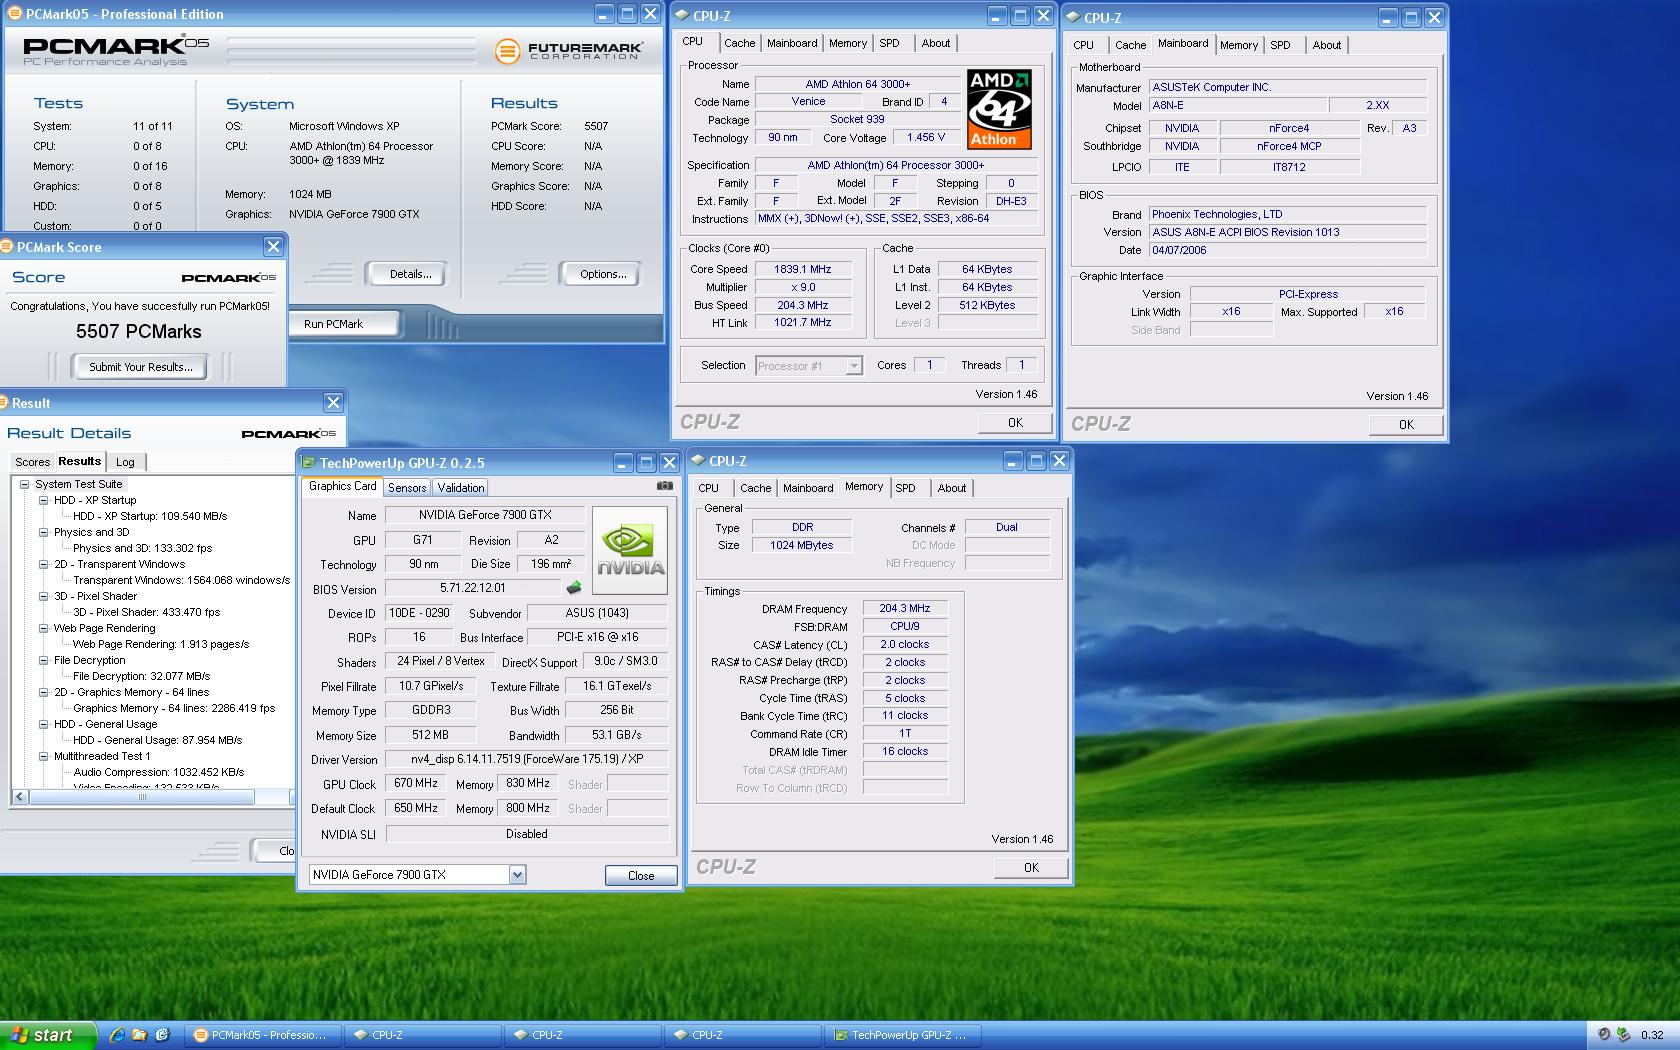Collapse the 3D - Pixel Shader node
This screenshot has height=1050, width=1680.
coord(43,596)
